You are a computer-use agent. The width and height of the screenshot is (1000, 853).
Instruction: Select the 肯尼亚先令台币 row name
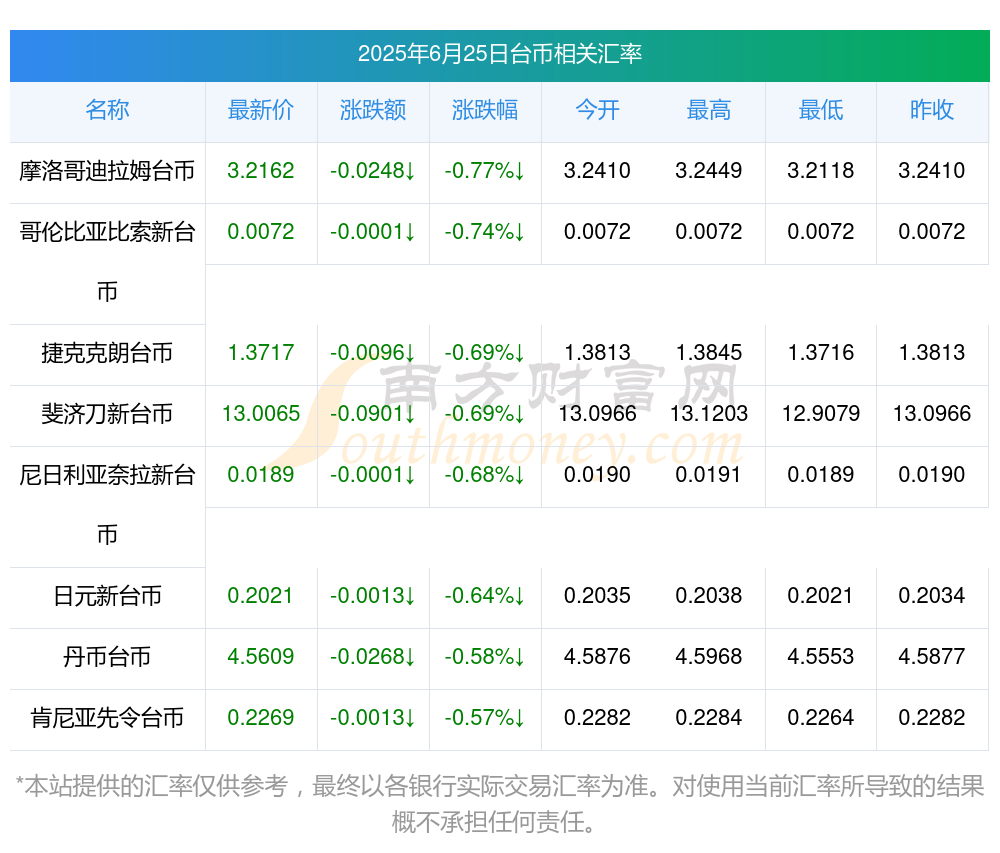click(107, 718)
